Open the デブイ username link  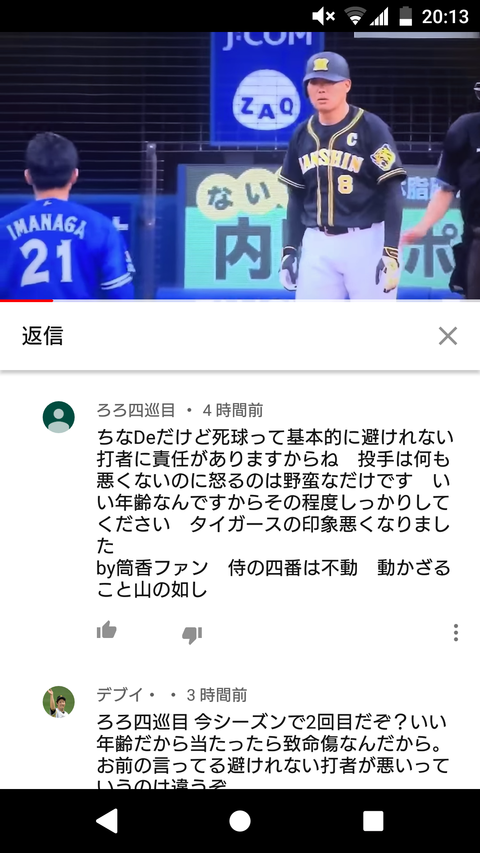click(x=120, y=695)
